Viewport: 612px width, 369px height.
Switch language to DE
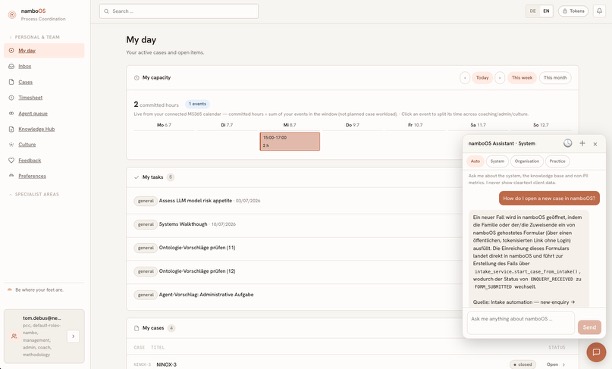click(533, 11)
